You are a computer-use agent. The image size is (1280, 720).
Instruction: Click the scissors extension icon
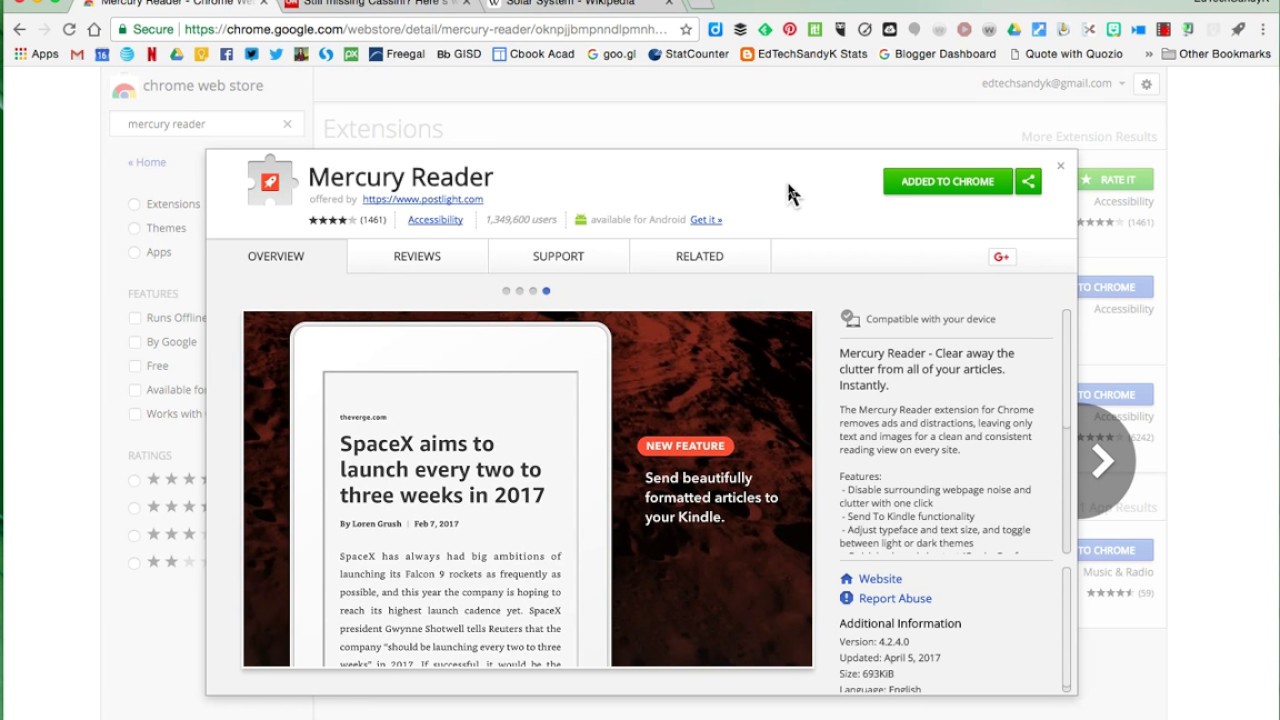[x=1088, y=30]
